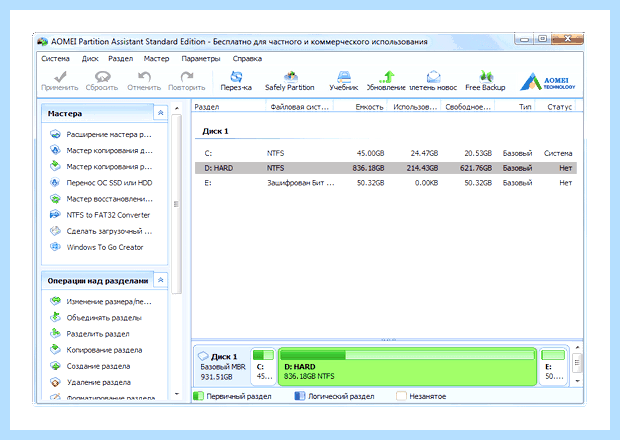This screenshot has height=440, width=620.
Task: Click the Сделать загрузочный icon
Action: pos(55,231)
